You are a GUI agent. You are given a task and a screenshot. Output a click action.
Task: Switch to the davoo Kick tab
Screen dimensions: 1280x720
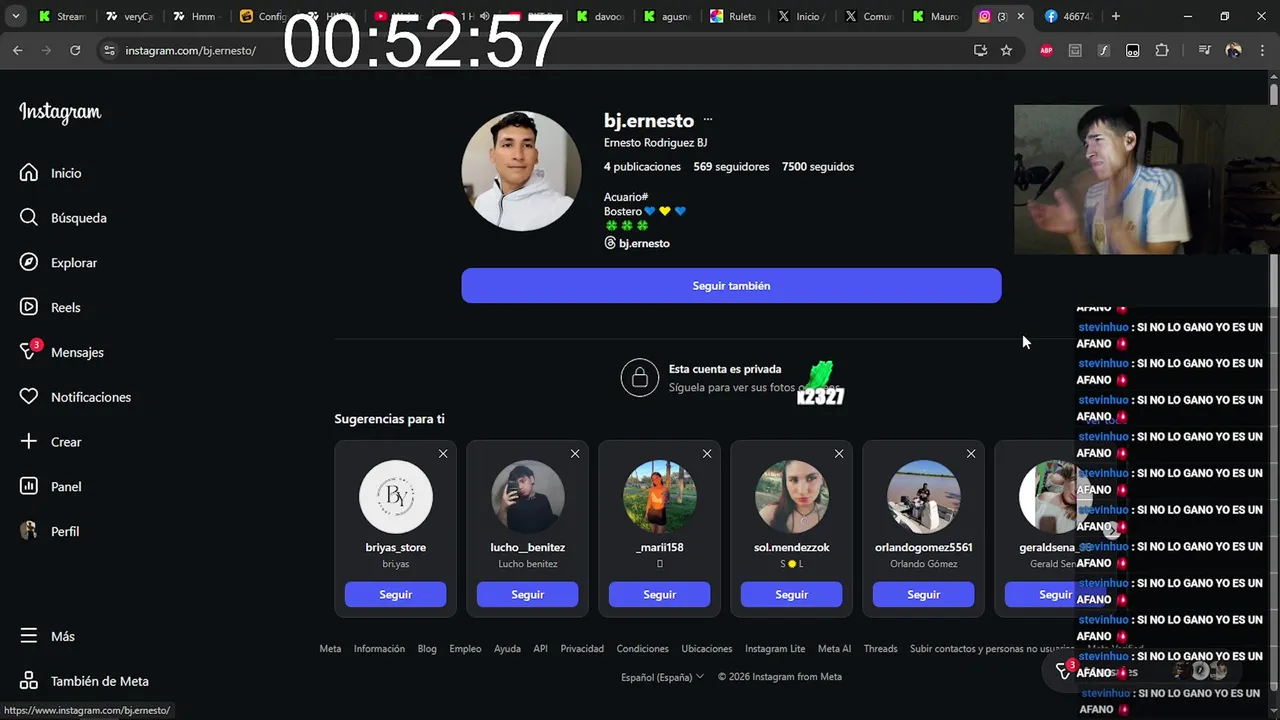600,16
